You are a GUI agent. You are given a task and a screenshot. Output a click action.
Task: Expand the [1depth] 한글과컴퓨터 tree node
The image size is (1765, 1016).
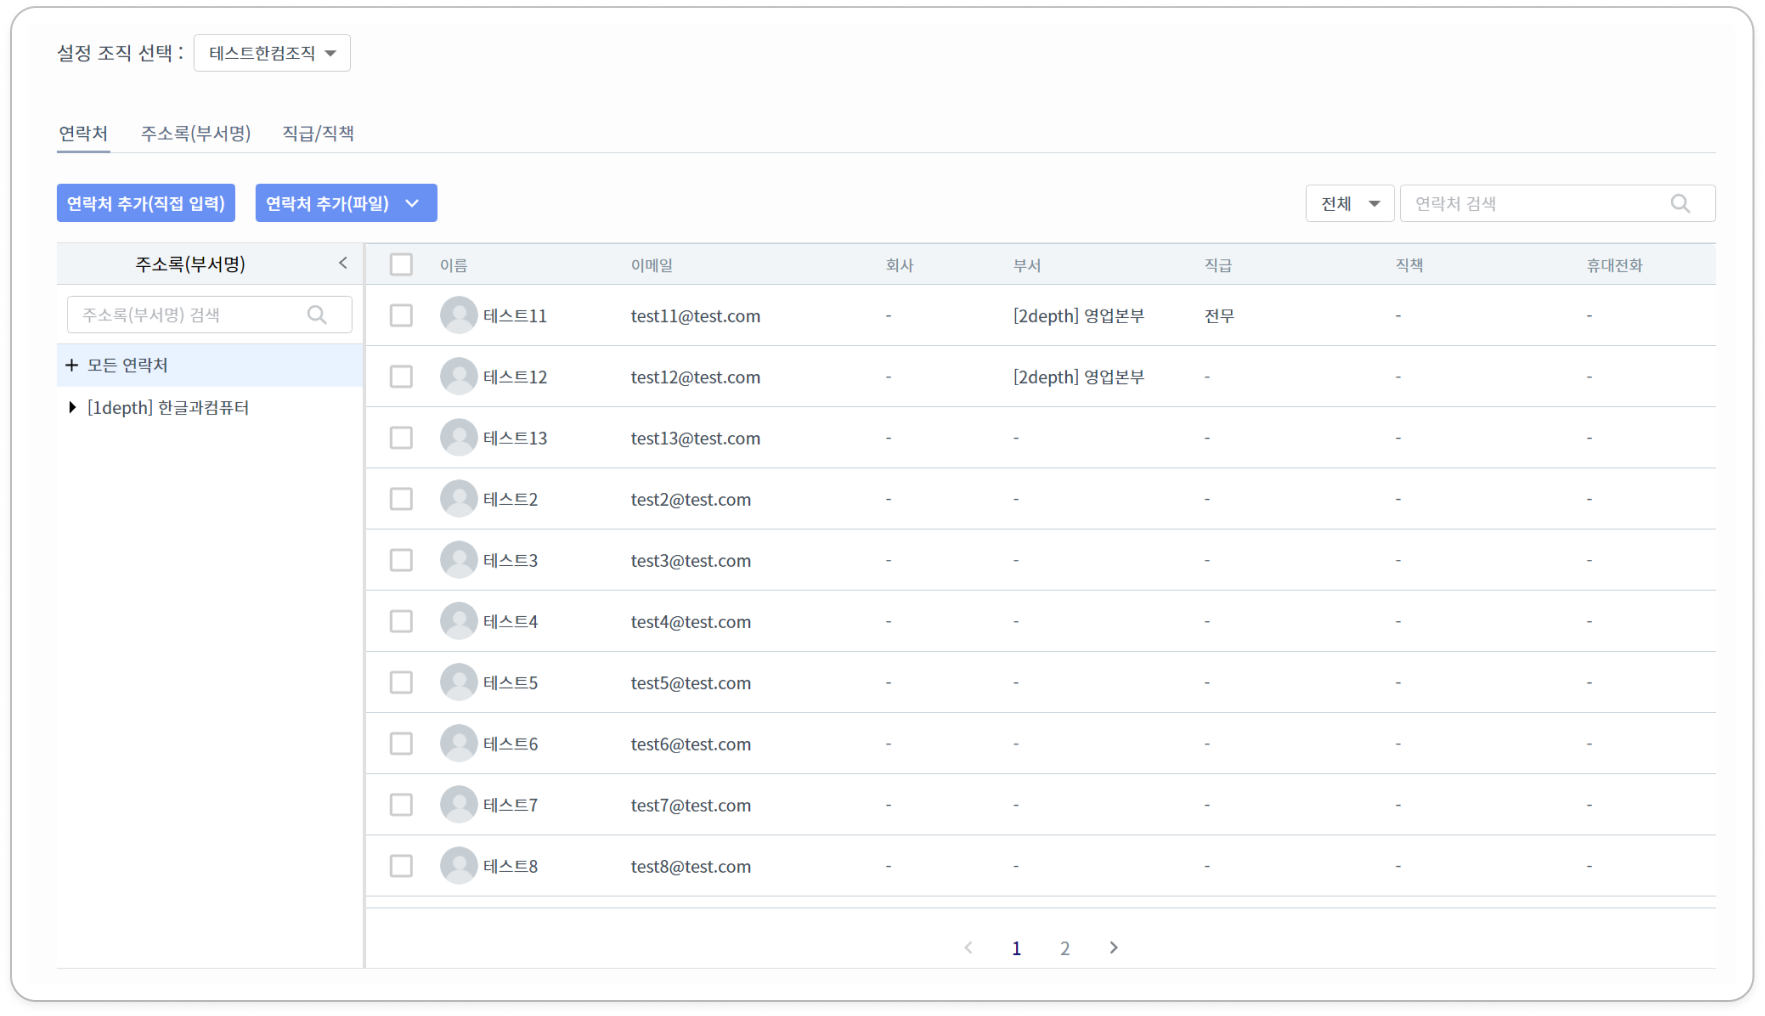click(x=72, y=407)
